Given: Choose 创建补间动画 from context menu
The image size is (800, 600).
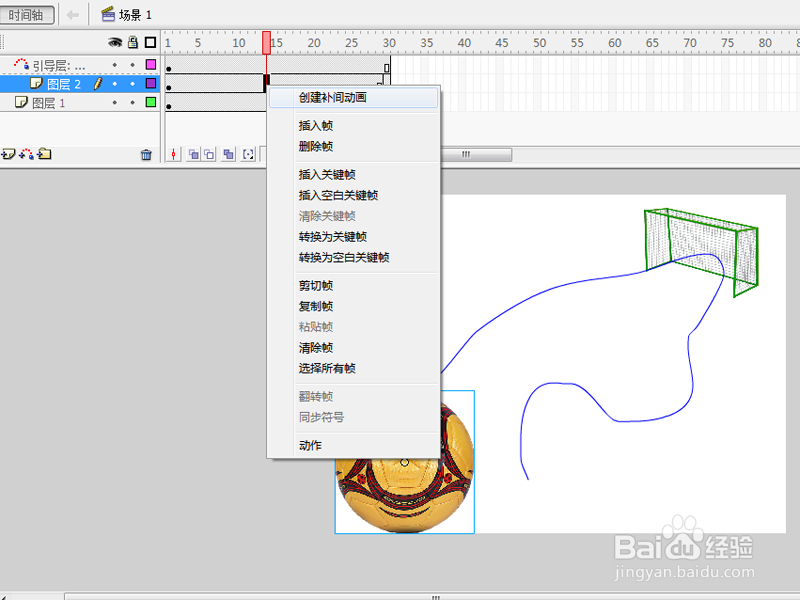Looking at the screenshot, I should (x=353, y=97).
